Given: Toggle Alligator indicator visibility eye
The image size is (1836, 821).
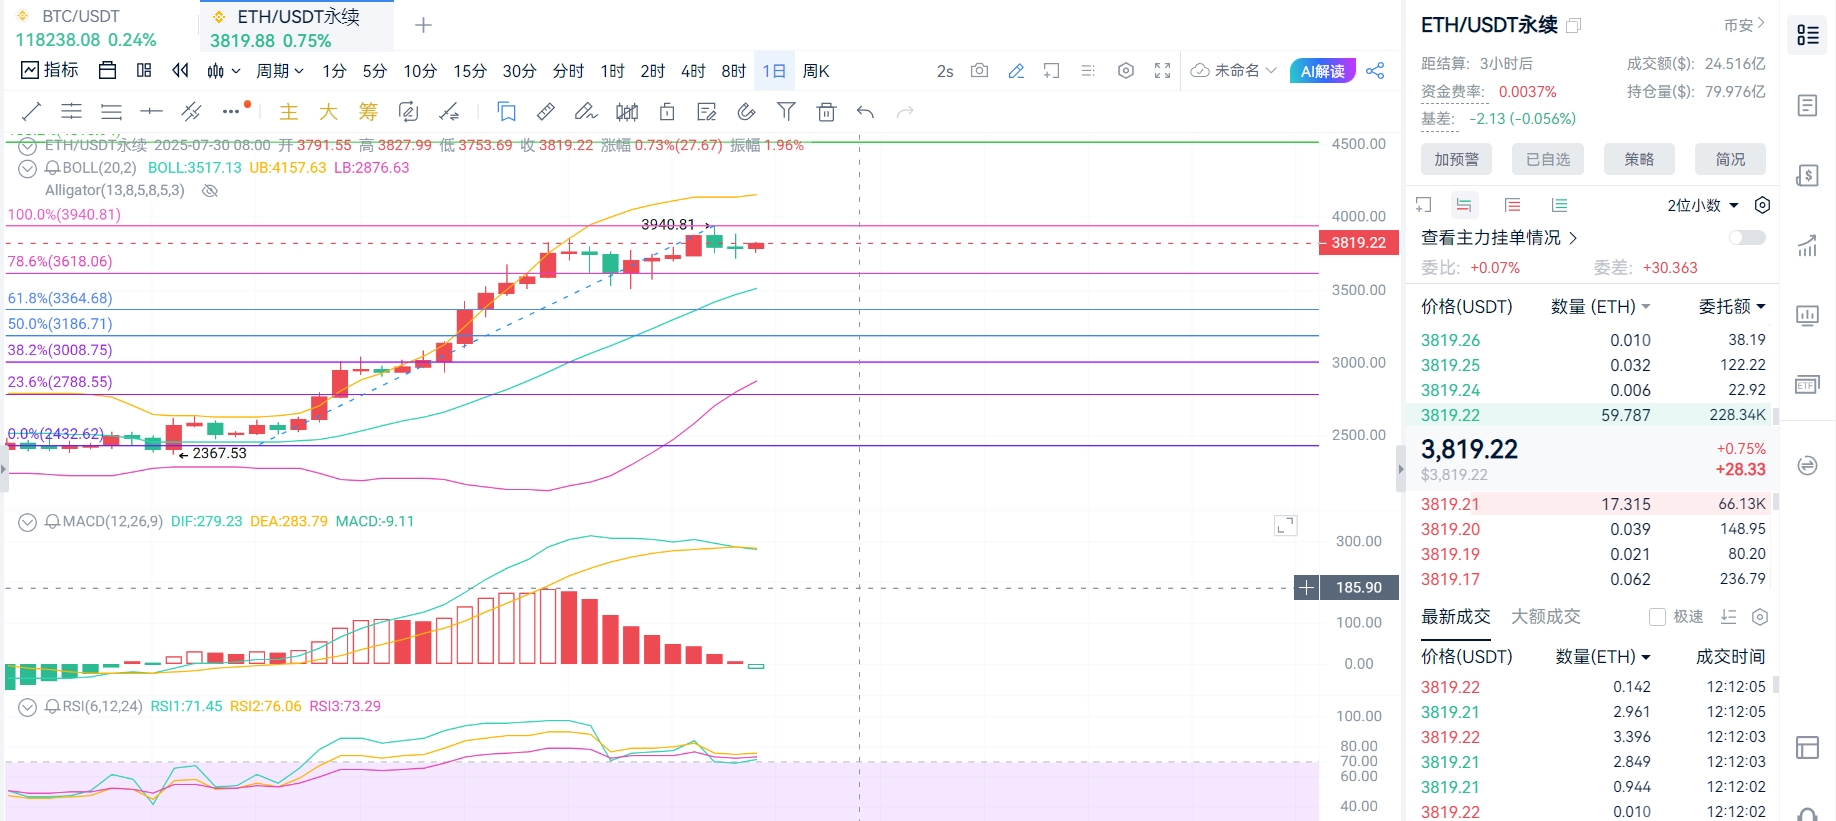Looking at the screenshot, I should (210, 190).
